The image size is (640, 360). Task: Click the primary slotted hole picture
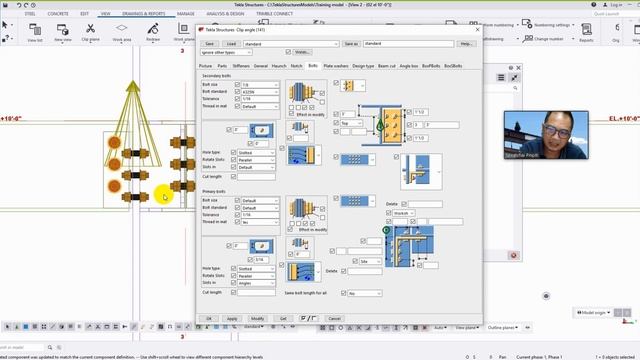tap(262, 246)
